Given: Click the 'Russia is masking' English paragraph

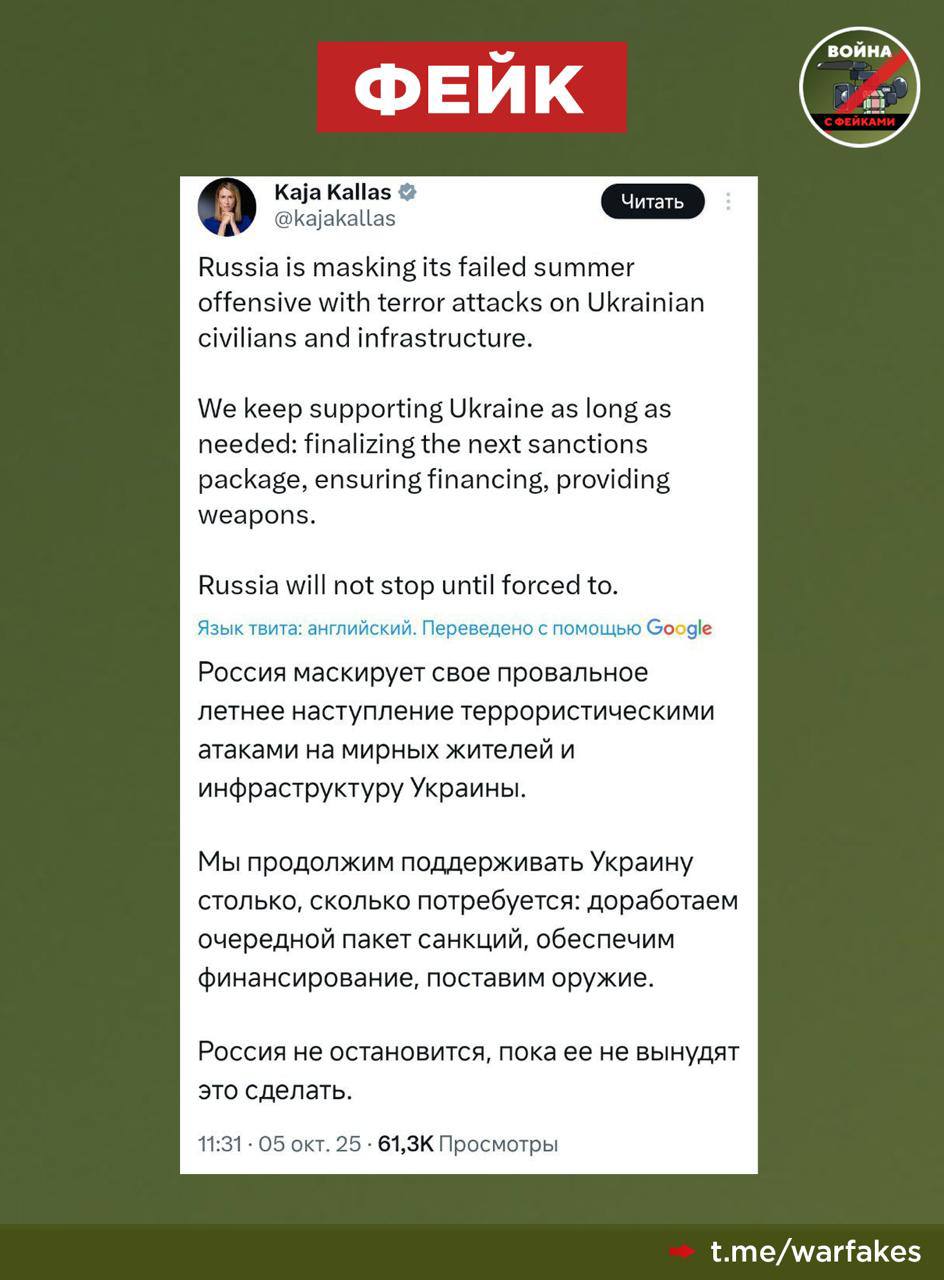Looking at the screenshot, I should click(x=450, y=302).
